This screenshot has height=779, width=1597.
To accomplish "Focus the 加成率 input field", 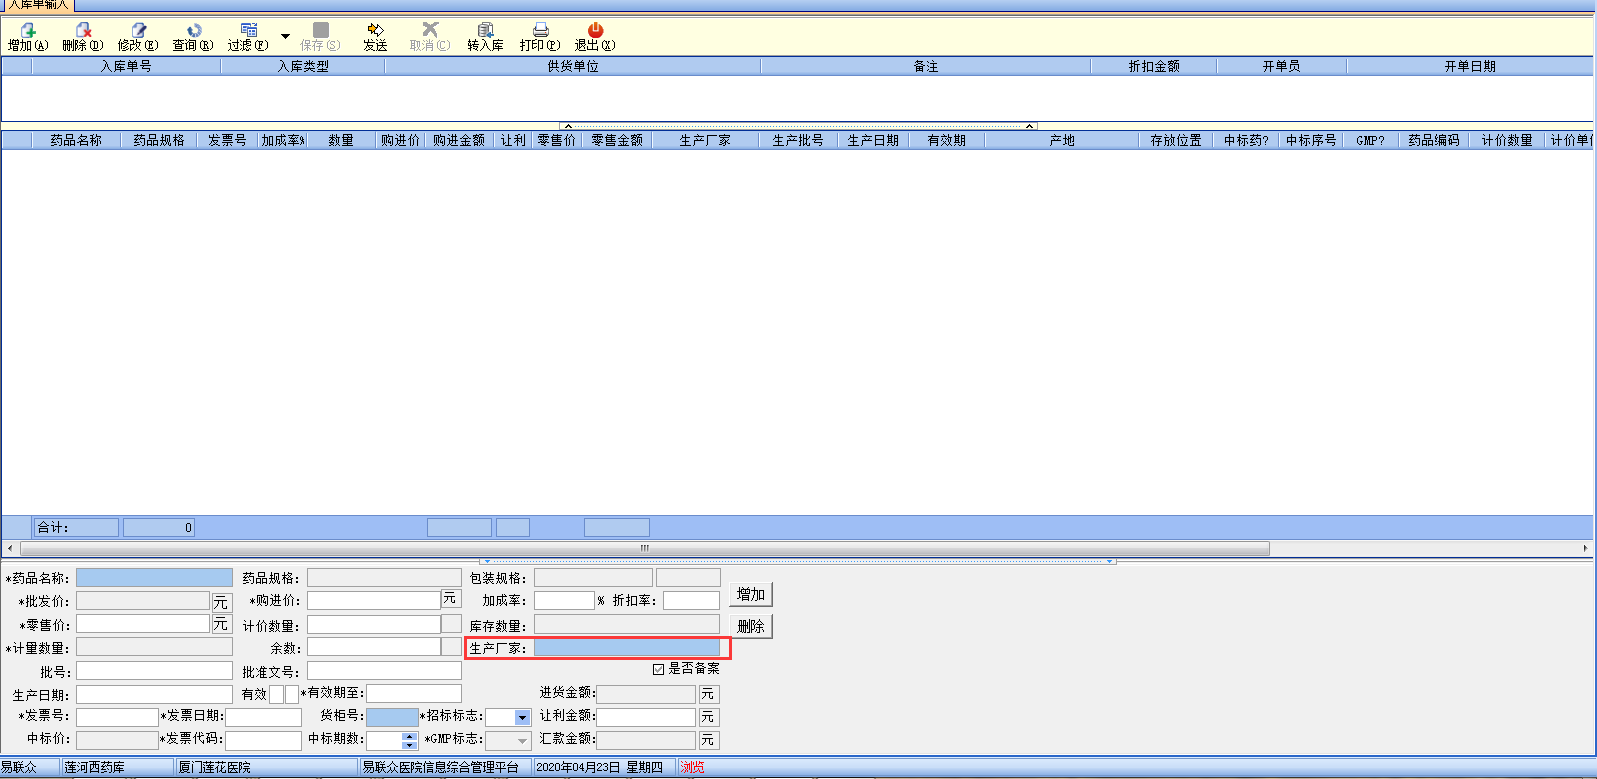I will click(564, 601).
